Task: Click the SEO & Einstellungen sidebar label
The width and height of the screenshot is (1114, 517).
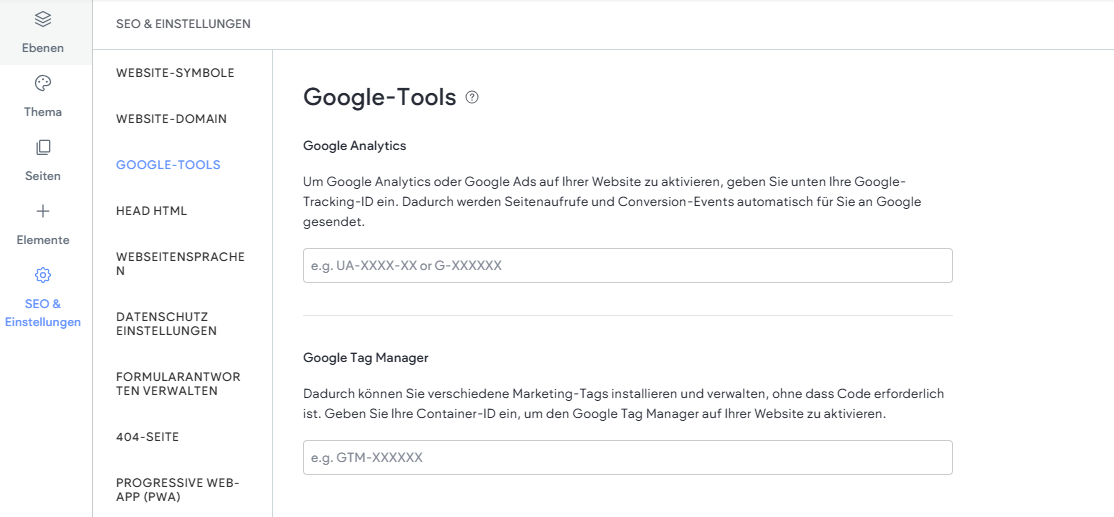Action: pyautogui.click(x=43, y=313)
